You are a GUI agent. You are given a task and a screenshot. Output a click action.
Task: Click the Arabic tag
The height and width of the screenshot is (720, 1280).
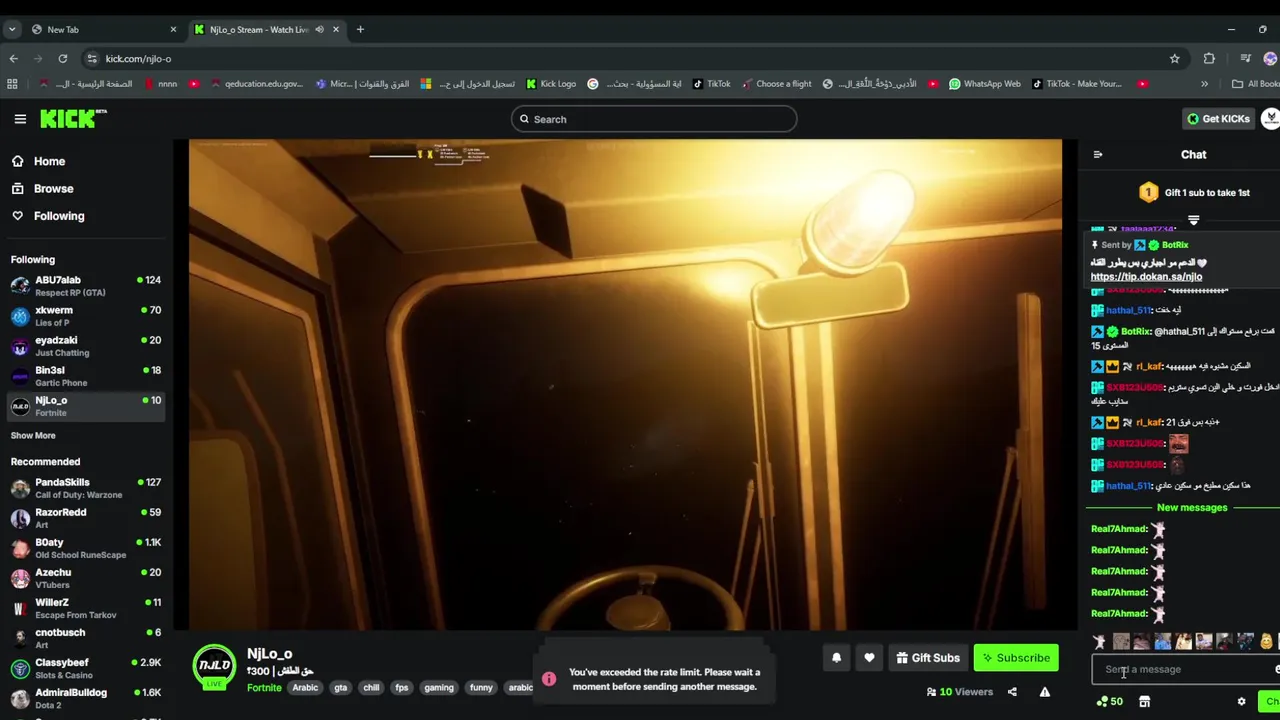(305, 688)
